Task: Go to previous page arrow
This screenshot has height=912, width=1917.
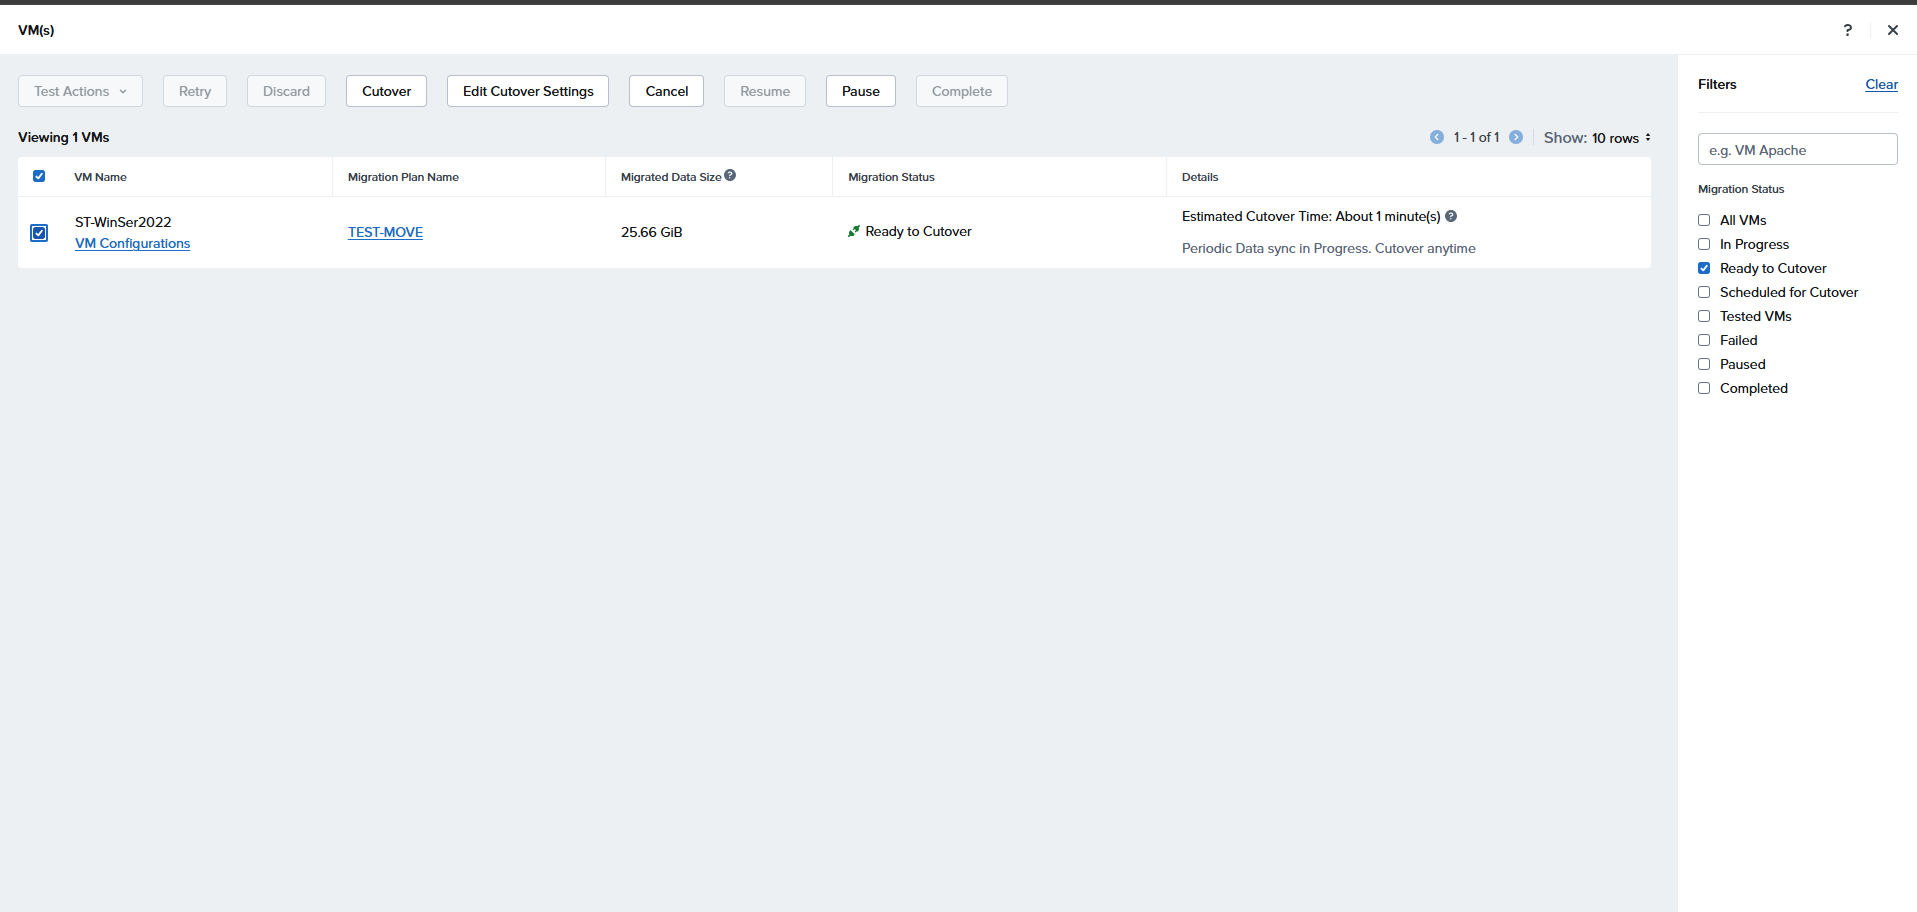Action: [1437, 137]
